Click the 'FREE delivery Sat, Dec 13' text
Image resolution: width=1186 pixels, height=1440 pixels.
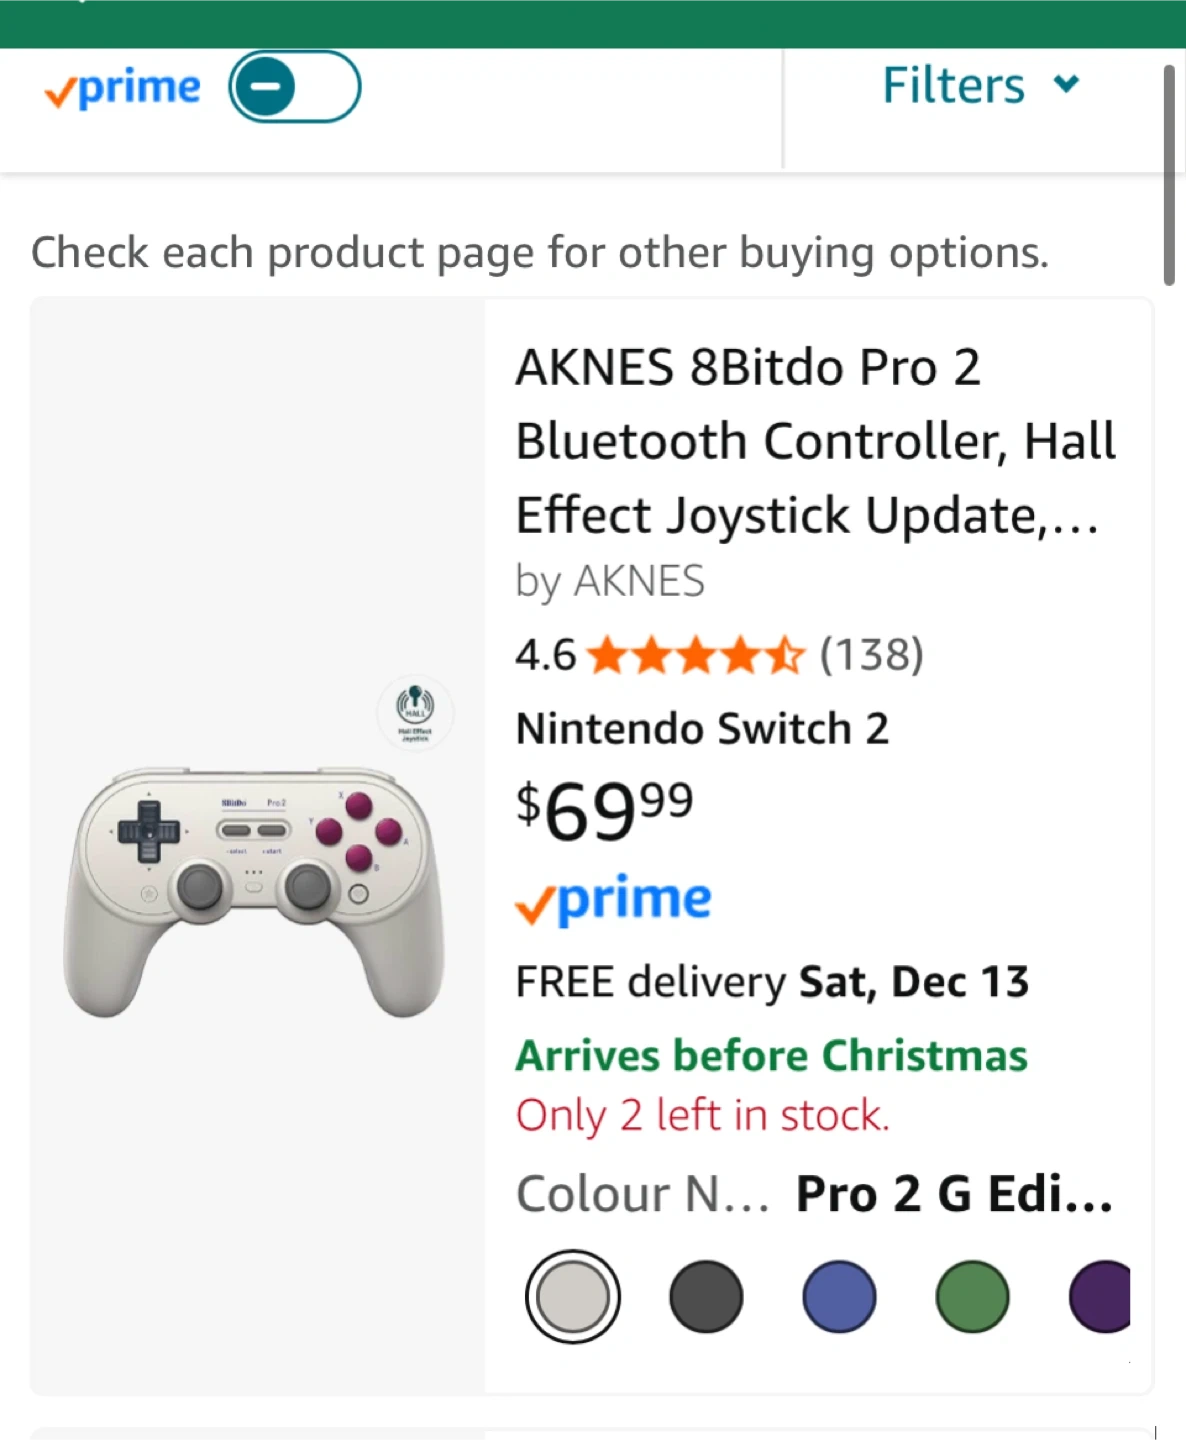pyautogui.click(x=772, y=982)
